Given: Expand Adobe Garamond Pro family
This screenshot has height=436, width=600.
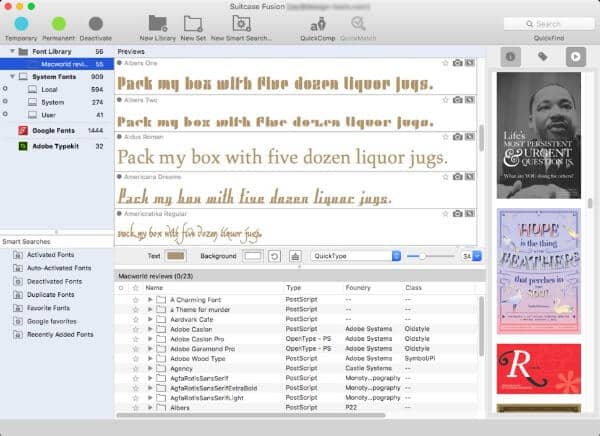Looking at the screenshot, I should (150, 349).
